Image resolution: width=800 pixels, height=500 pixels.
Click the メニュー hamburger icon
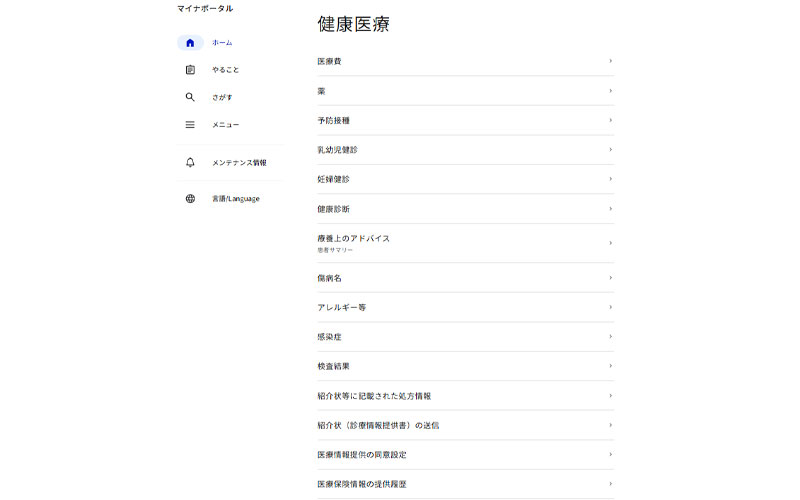click(x=190, y=124)
